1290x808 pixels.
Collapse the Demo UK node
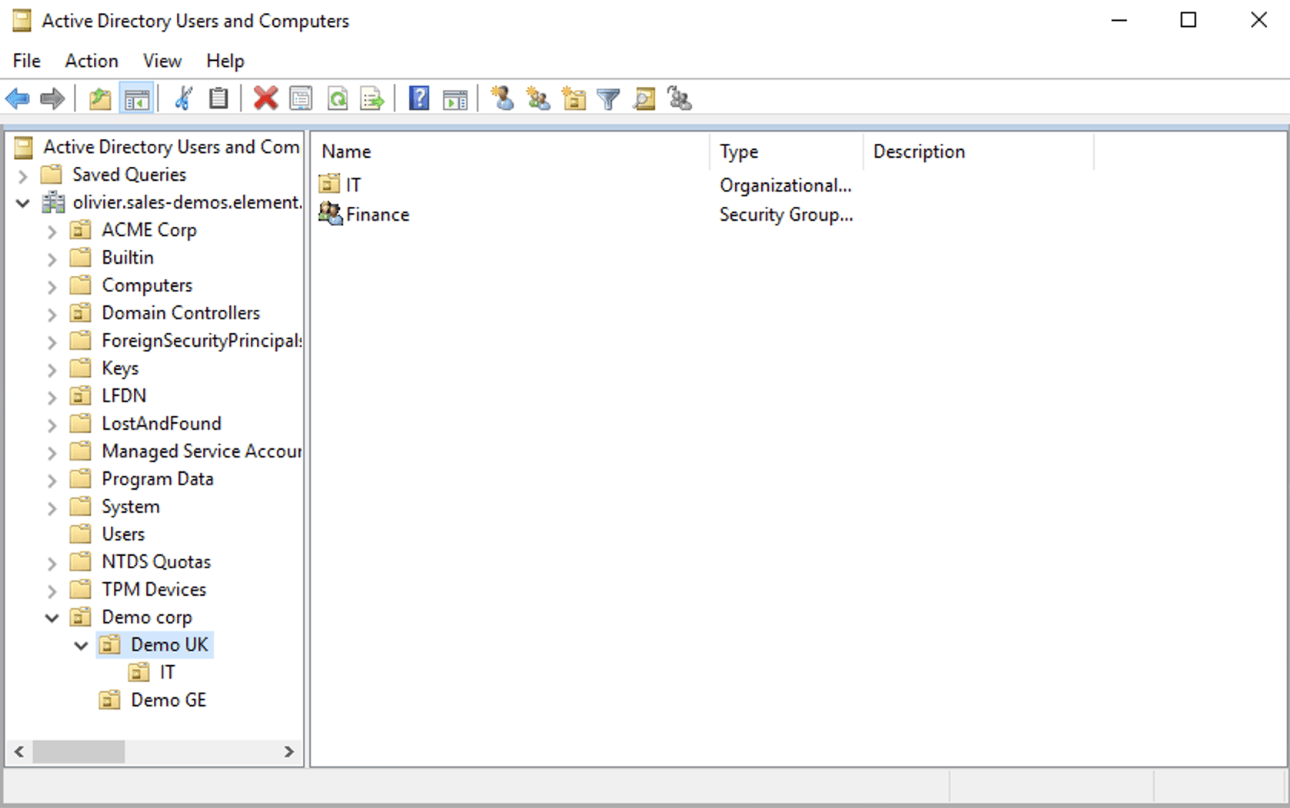(81, 646)
